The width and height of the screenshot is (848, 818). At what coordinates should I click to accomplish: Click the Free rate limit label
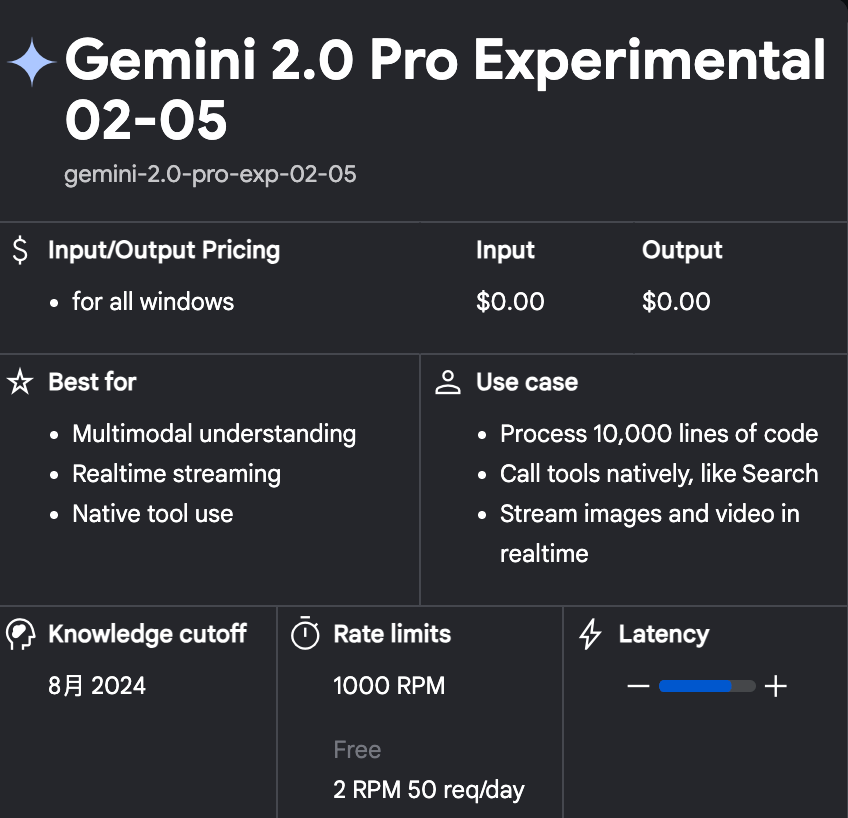357,749
